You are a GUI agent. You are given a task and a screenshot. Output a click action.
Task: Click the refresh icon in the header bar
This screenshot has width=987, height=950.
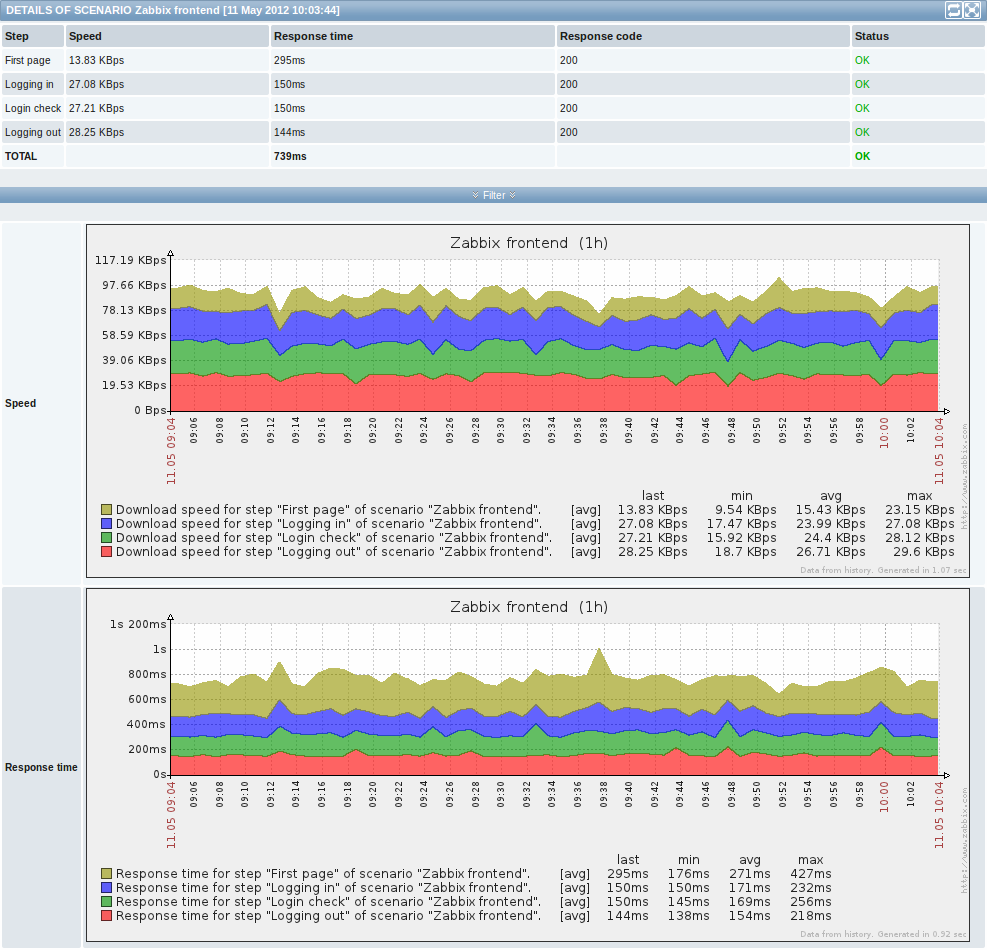click(954, 10)
